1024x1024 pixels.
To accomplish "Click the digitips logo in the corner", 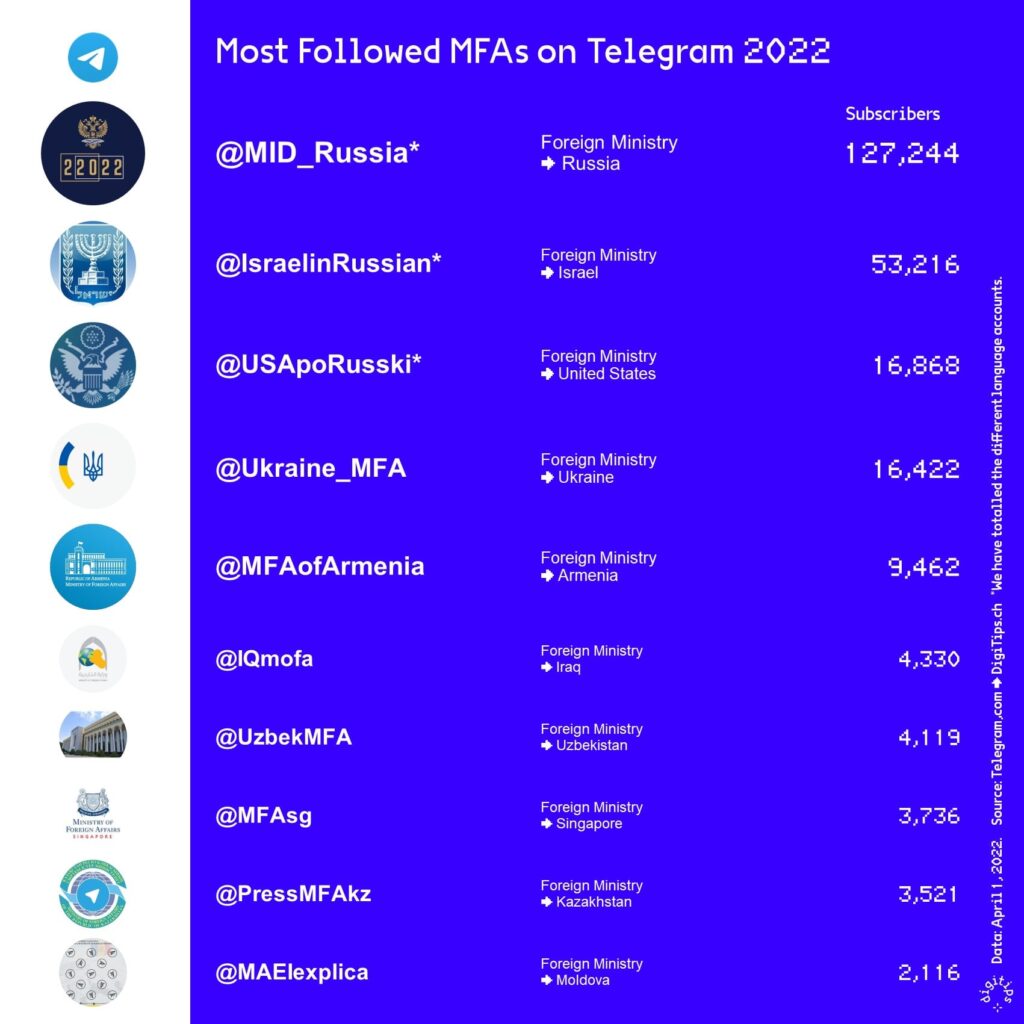I will 996,993.
